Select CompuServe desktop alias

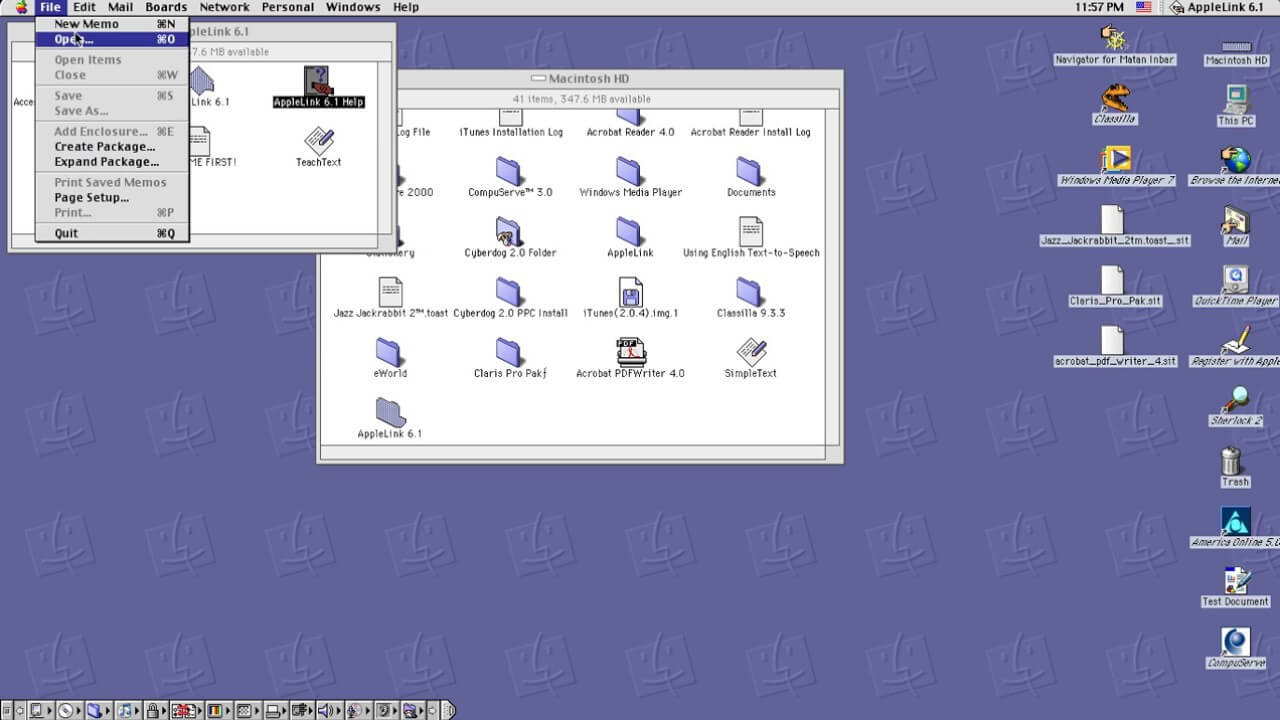[x=1236, y=647]
